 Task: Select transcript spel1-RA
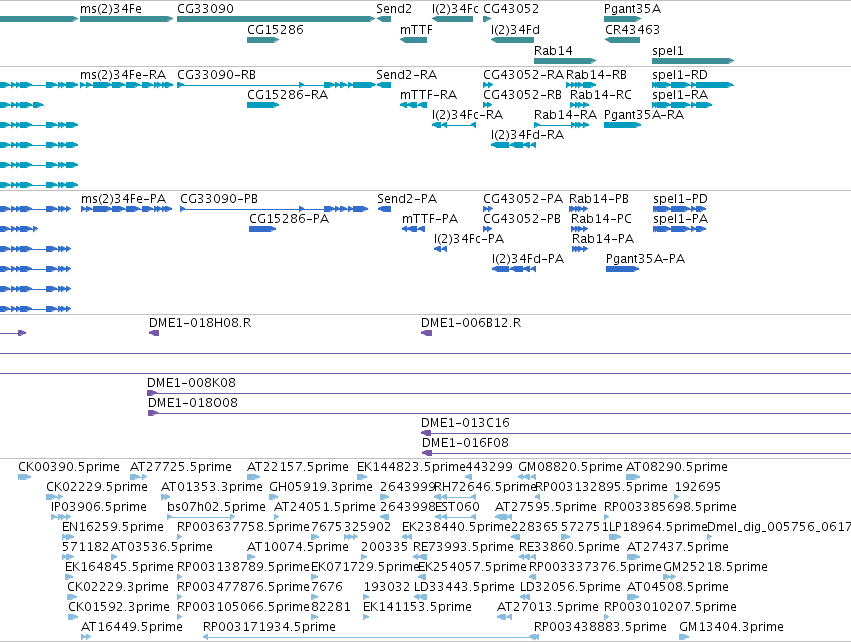[x=680, y=95]
